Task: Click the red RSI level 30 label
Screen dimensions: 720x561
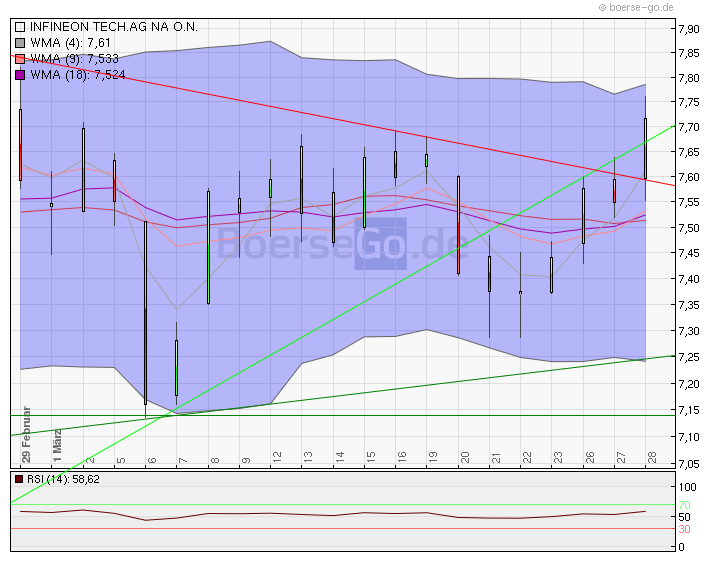Action: (684, 529)
